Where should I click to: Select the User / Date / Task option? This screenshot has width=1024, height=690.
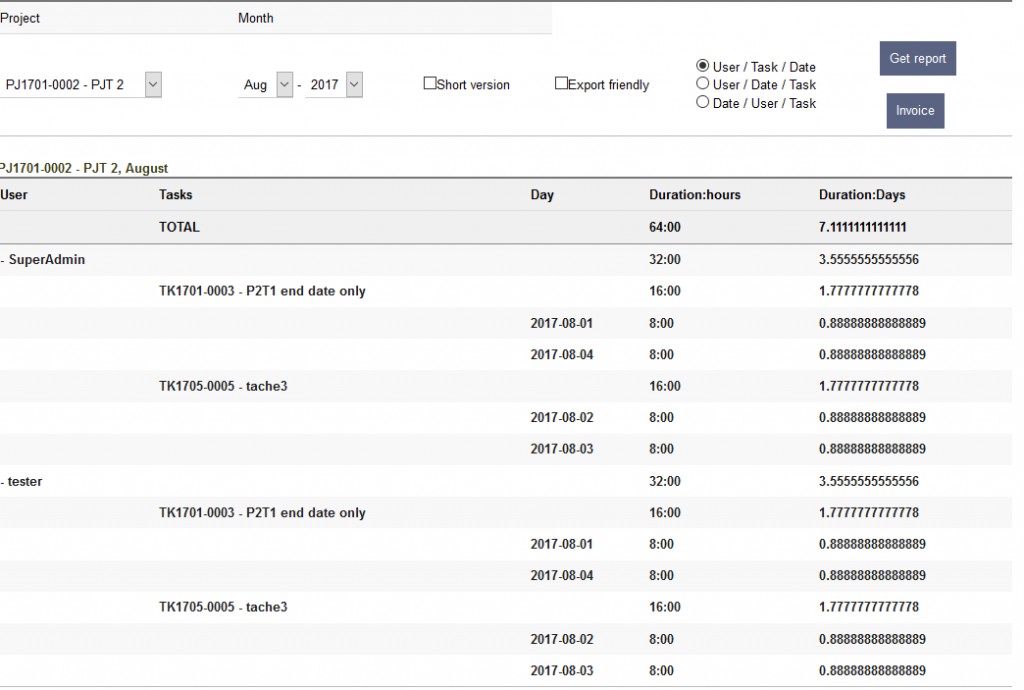(703, 84)
